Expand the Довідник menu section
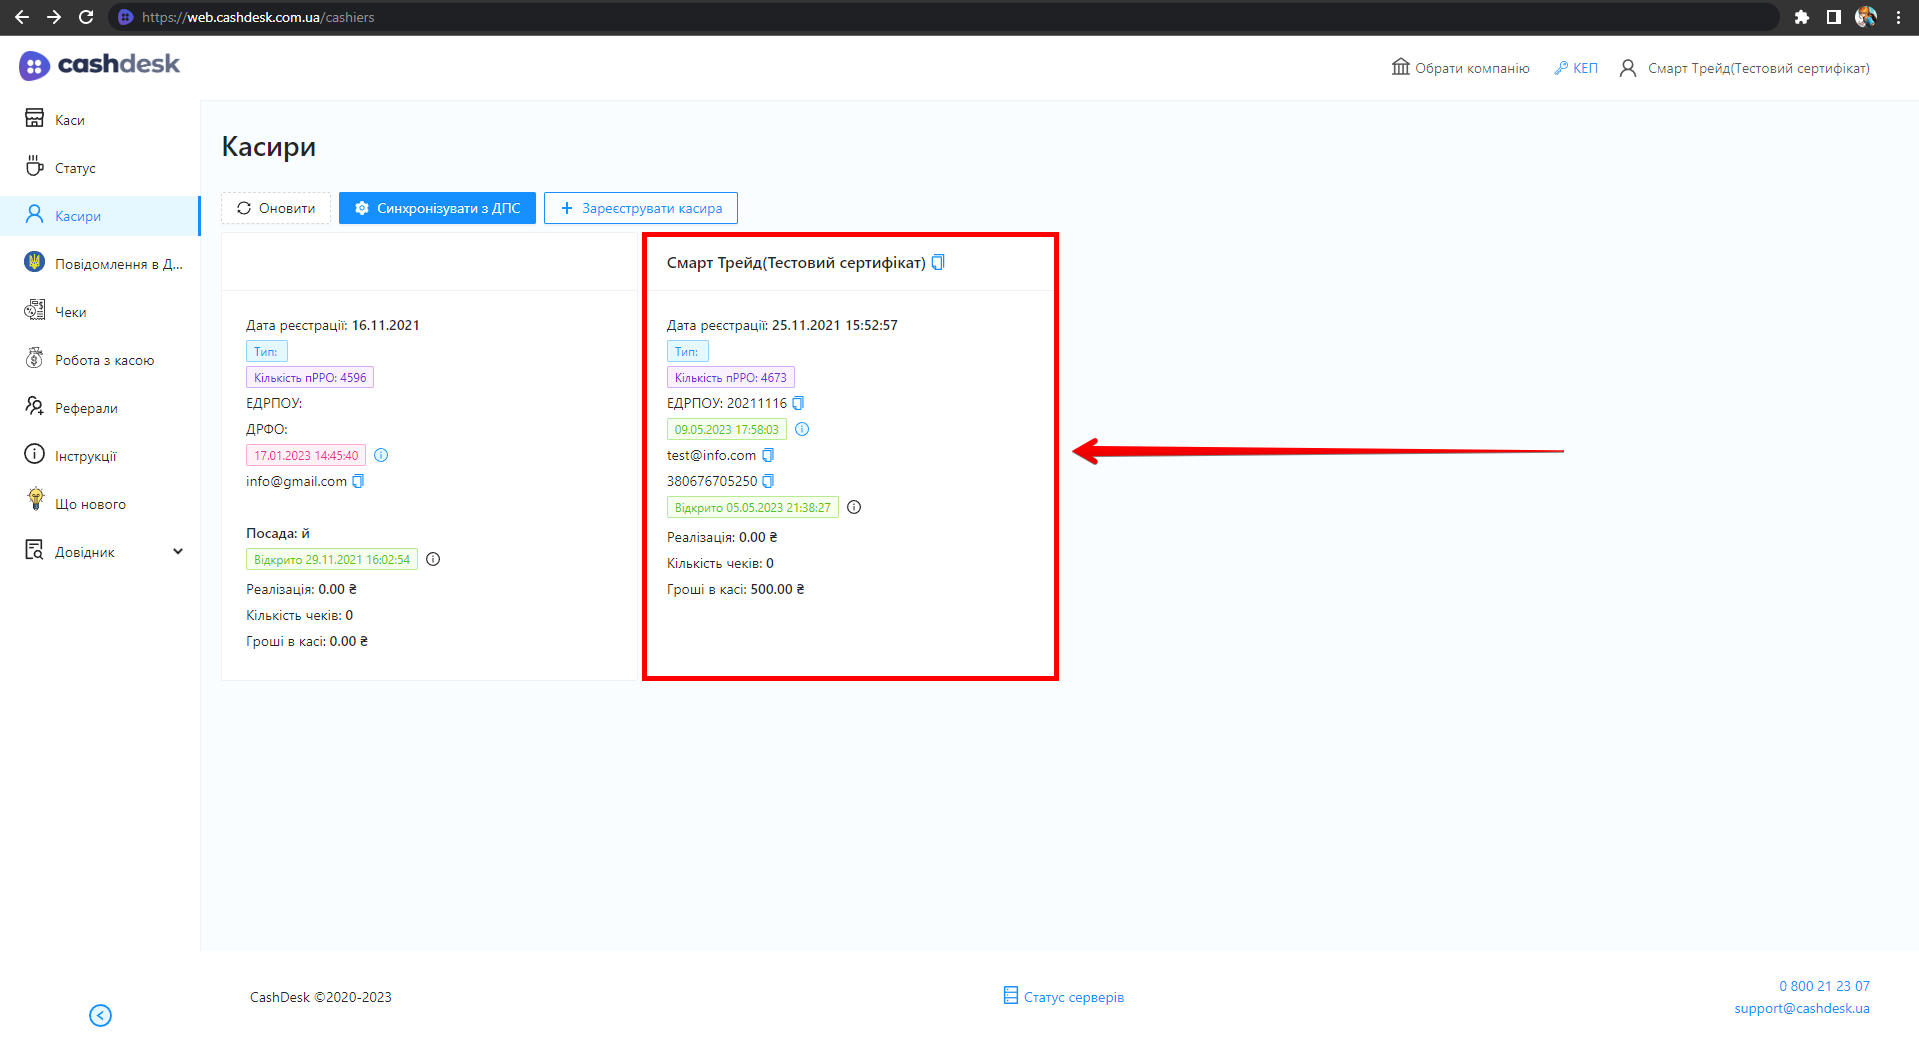 tap(178, 552)
